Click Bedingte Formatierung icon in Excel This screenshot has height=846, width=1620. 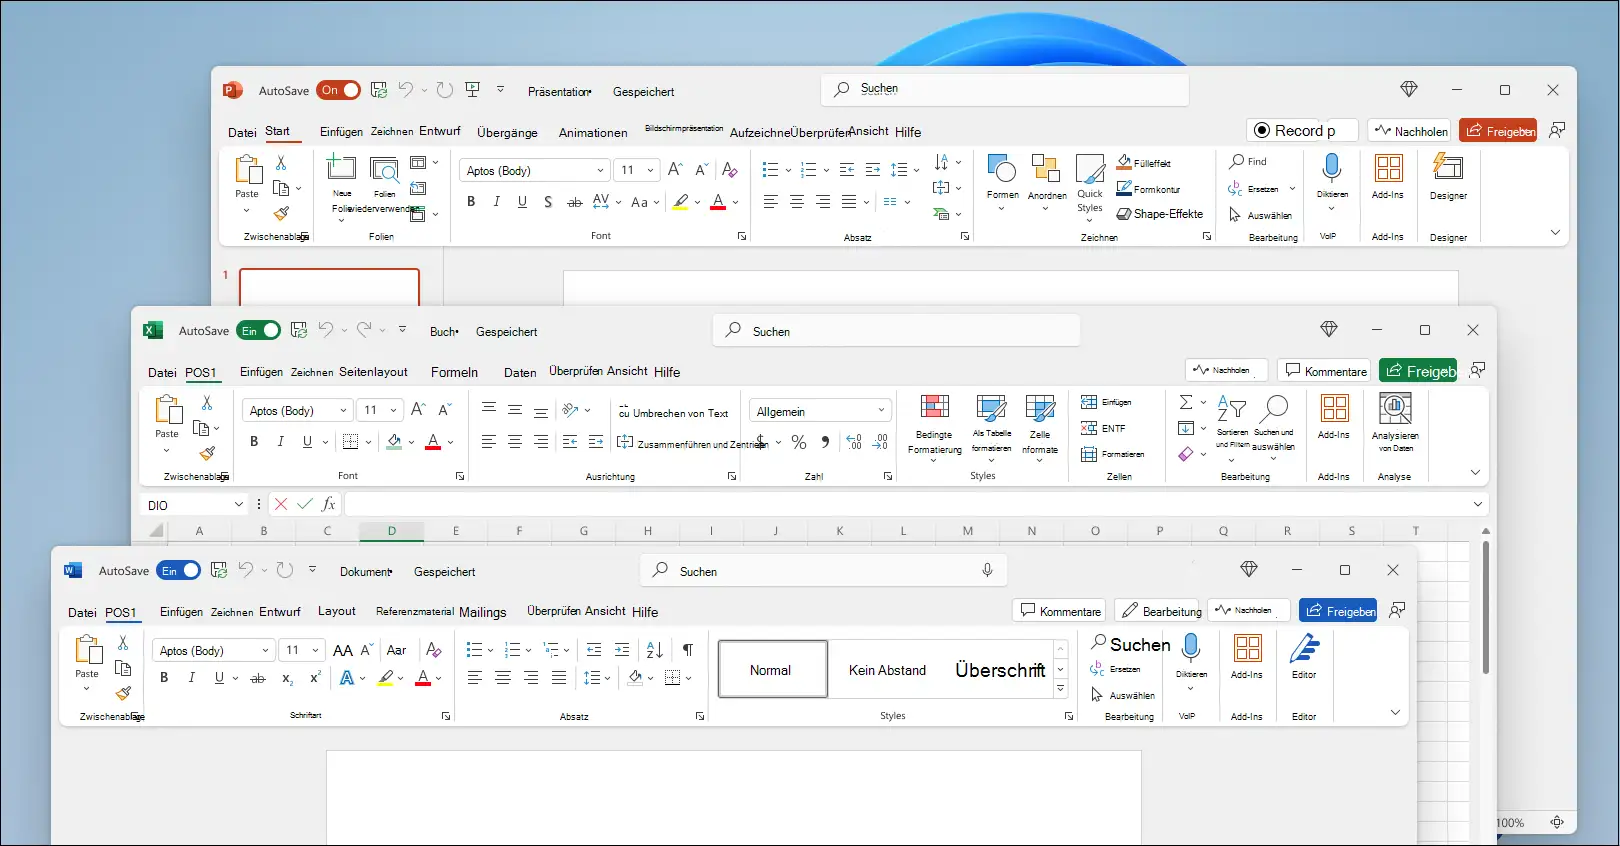[x=934, y=408]
